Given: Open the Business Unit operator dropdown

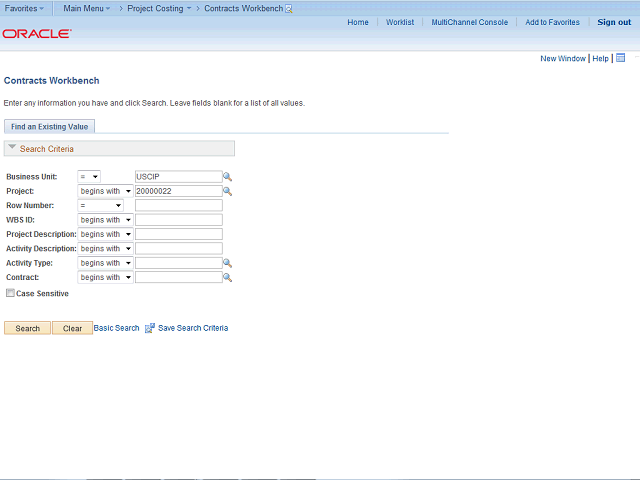Looking at the screenshot, I should [x=89, y=177].
